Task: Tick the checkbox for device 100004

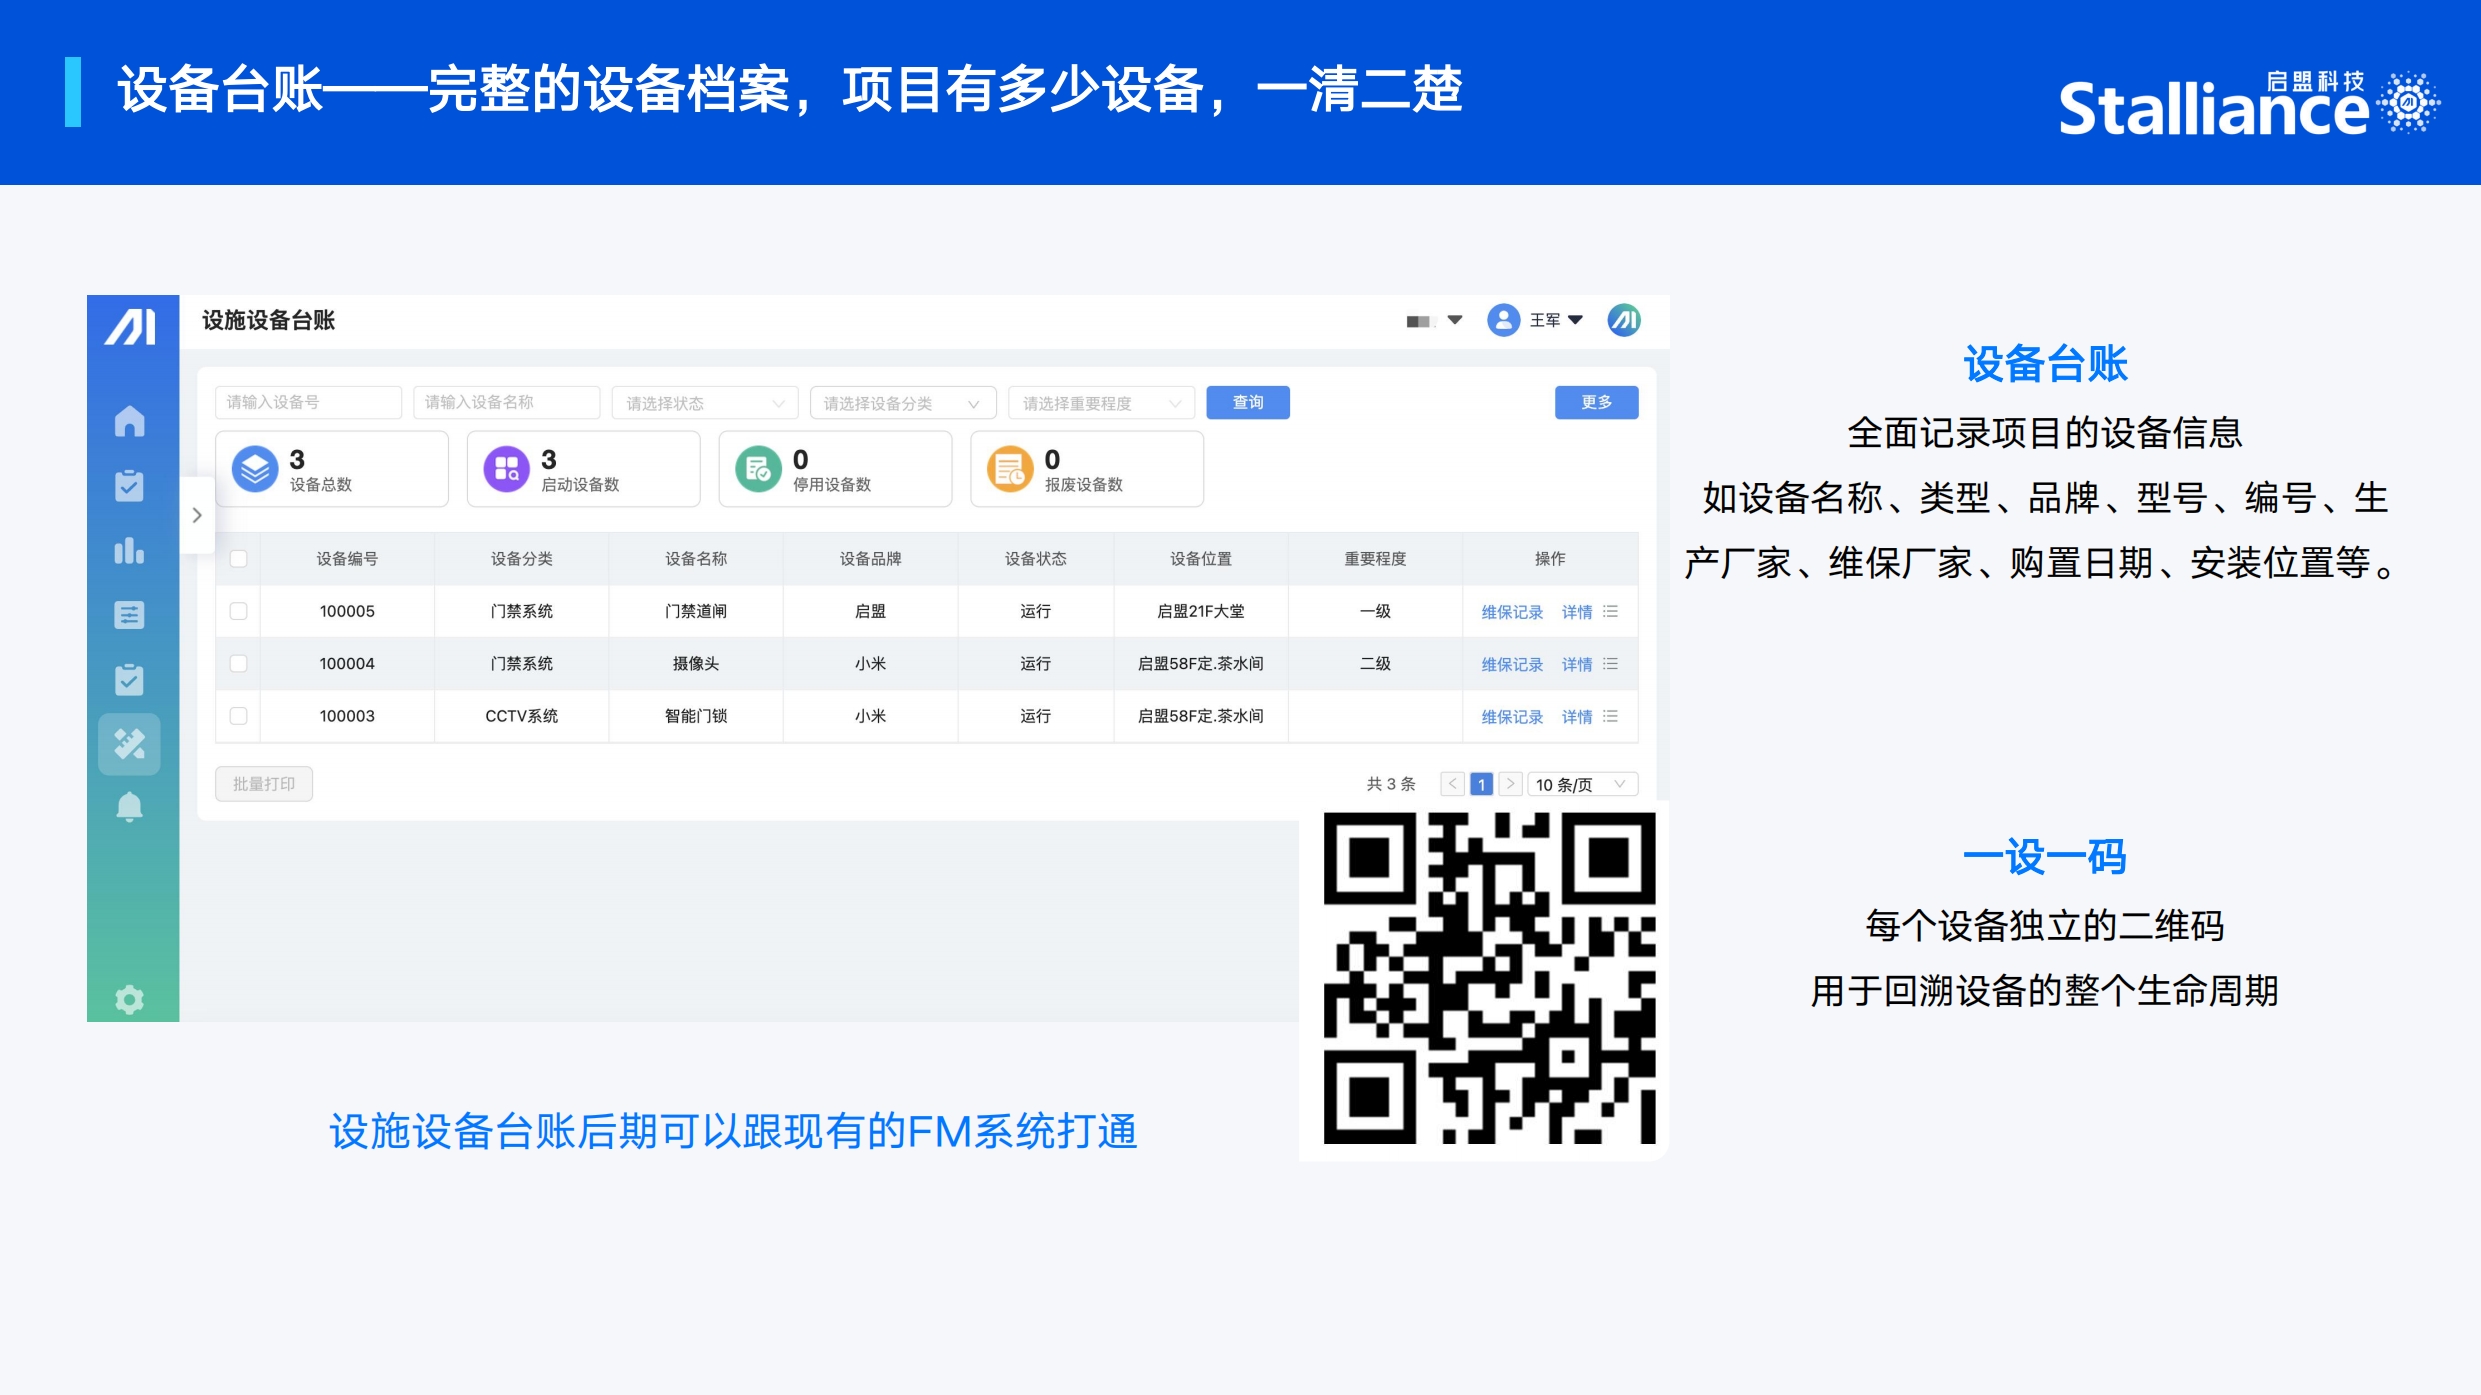Action: pyautogui.click(x=238, y=663)
